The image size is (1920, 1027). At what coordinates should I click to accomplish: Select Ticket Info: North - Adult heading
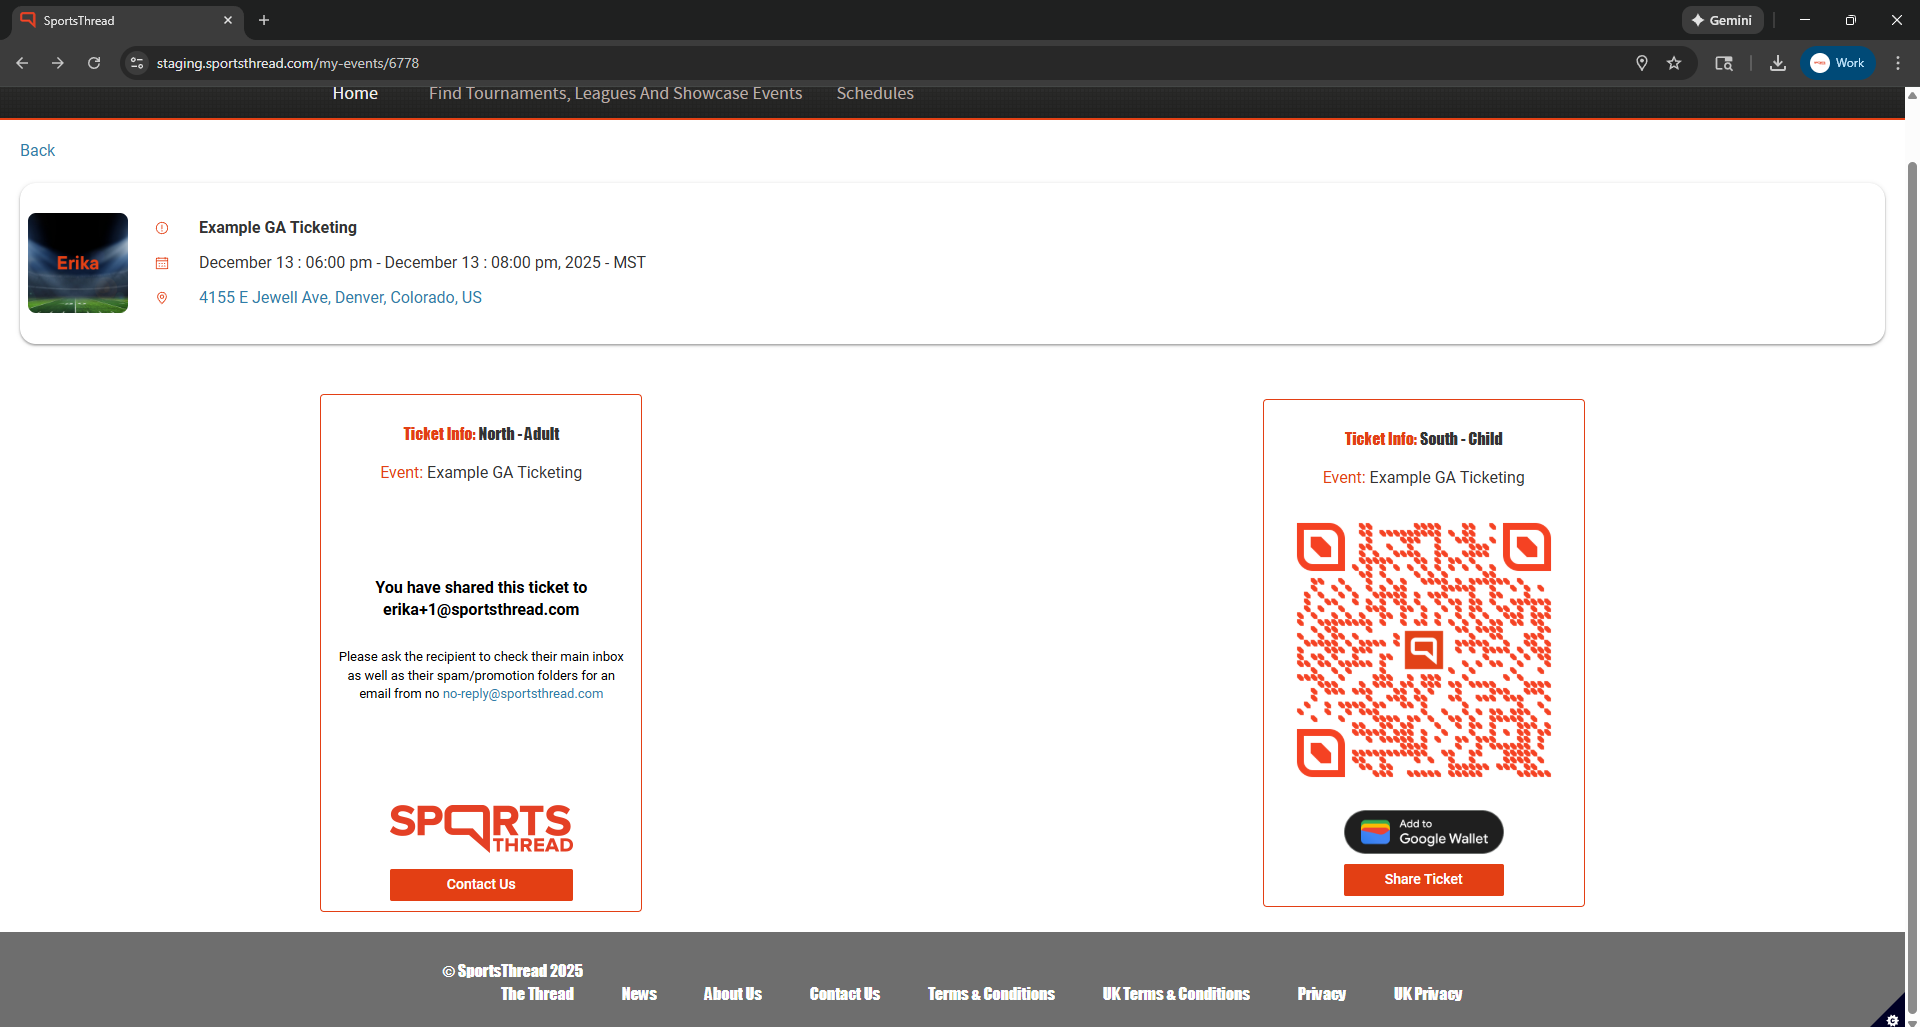pos(481,433)
